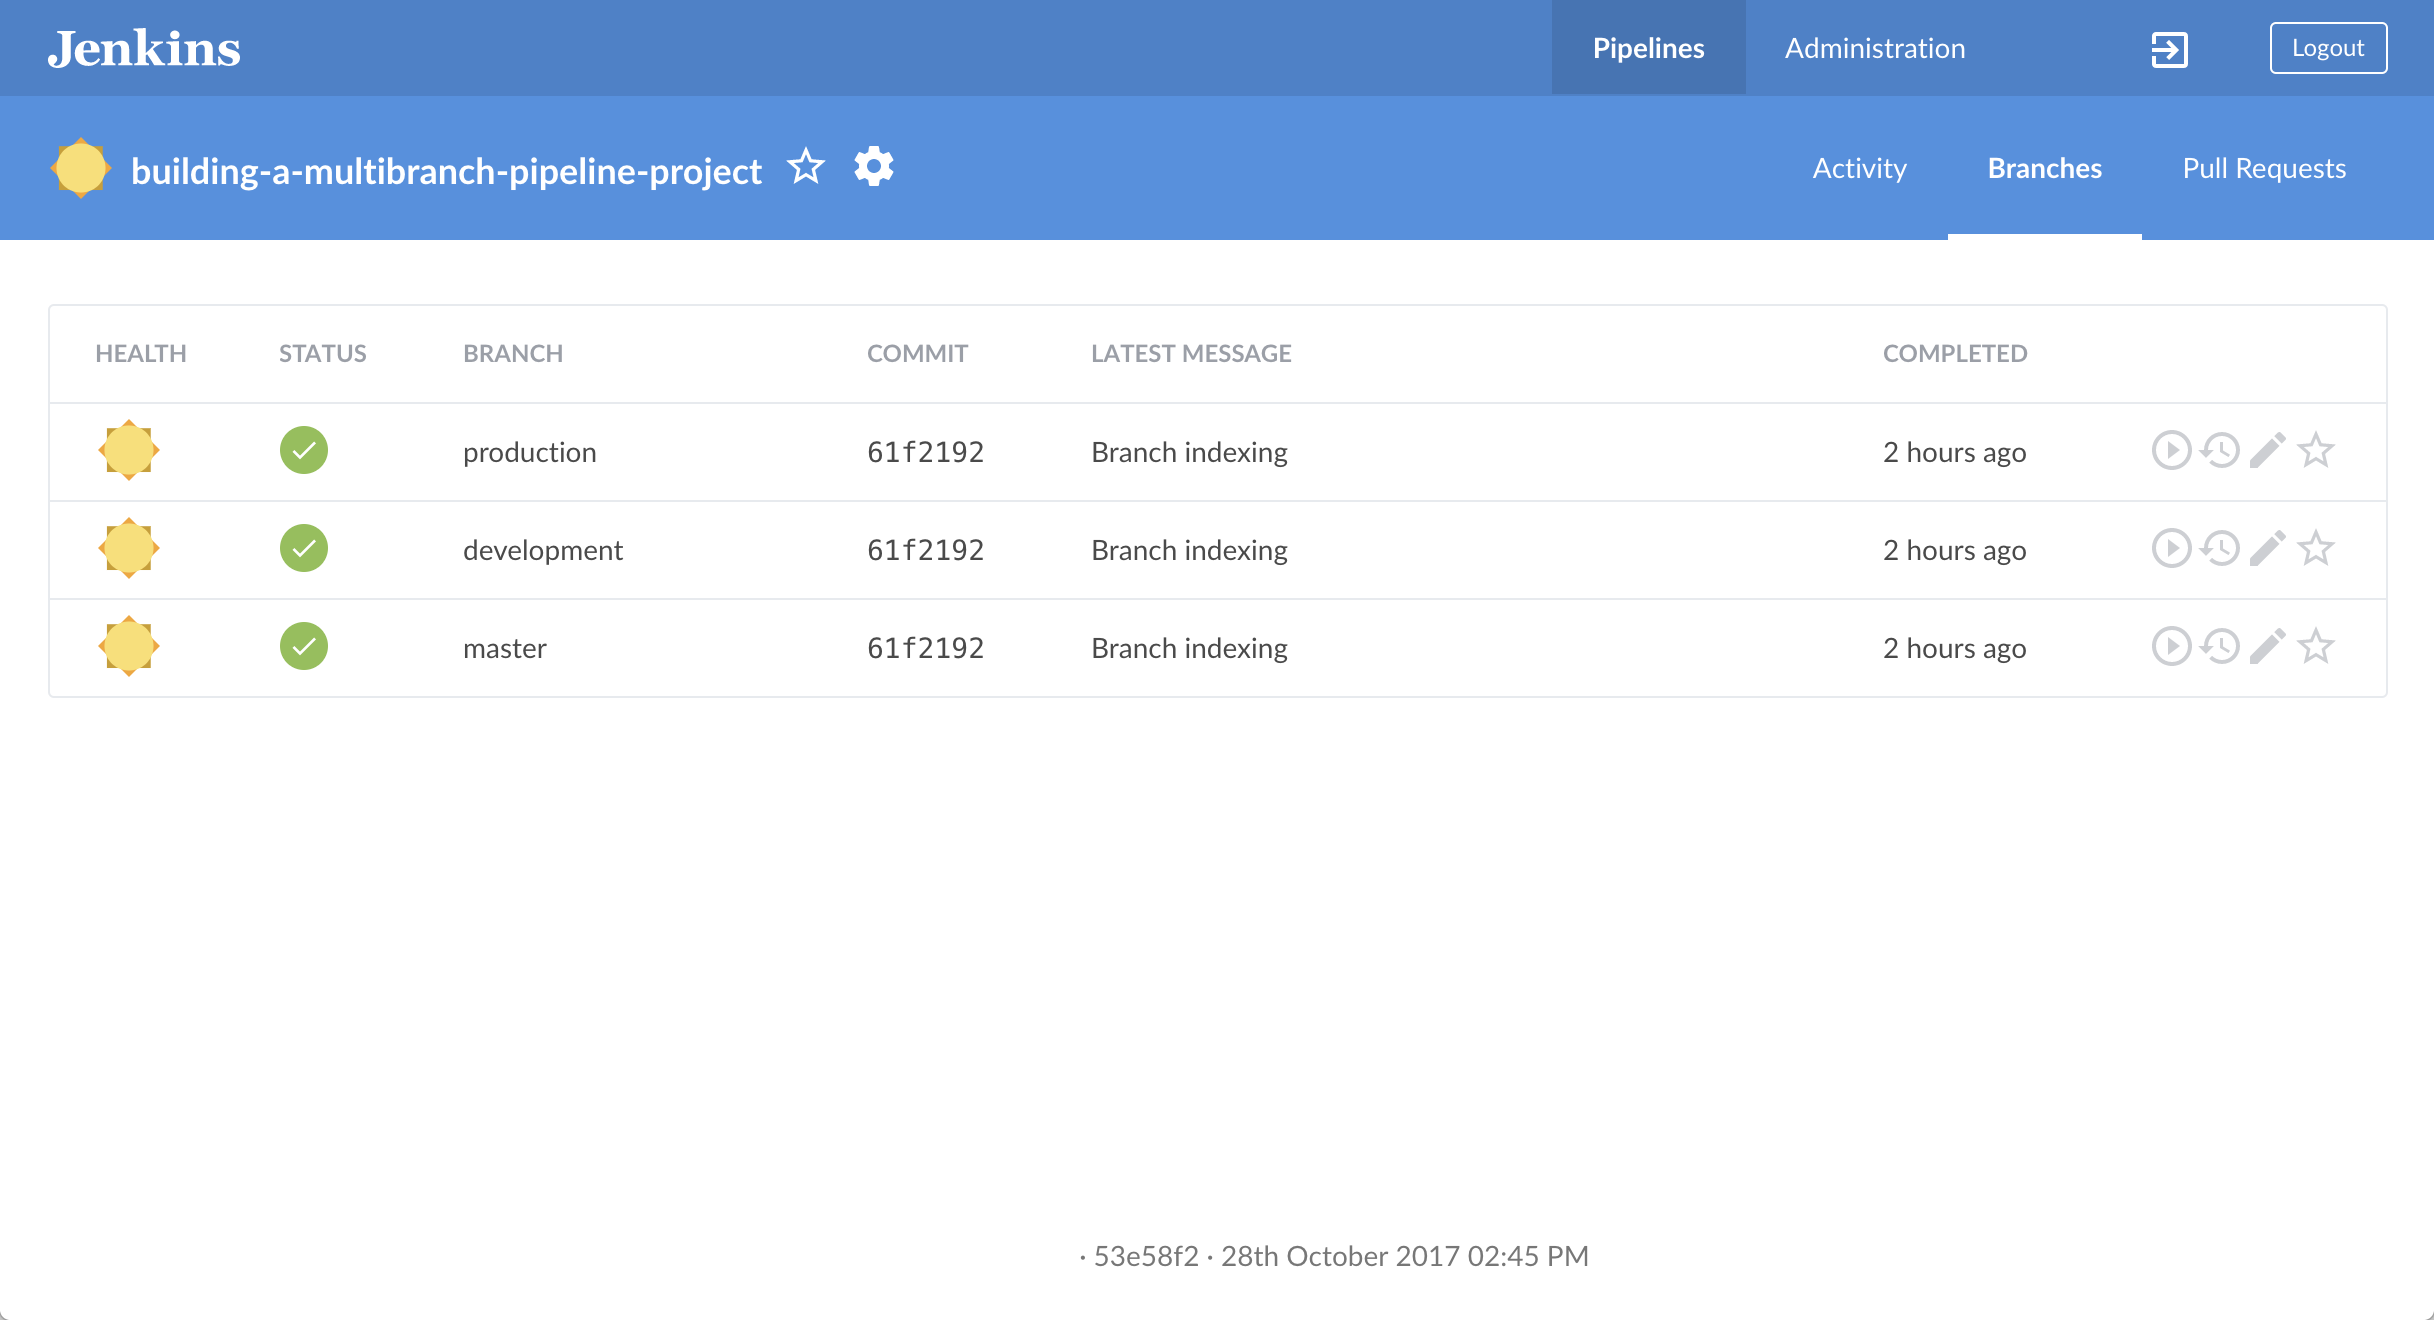Open the Pipelines section
Viewport: 2434px width, 1320px height.
click(1648, 48)
